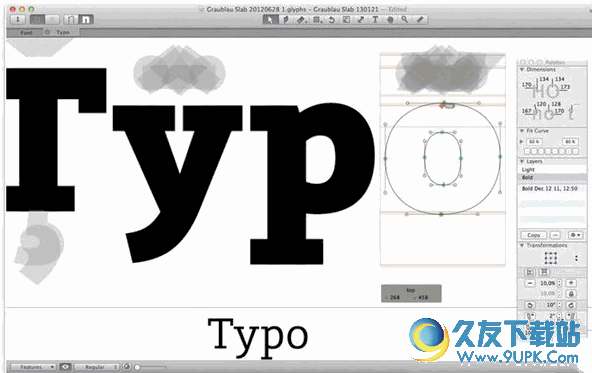Toggle the black/white preview invert button
The height and width of the screenshot is (373, 592).
[127, 367]
